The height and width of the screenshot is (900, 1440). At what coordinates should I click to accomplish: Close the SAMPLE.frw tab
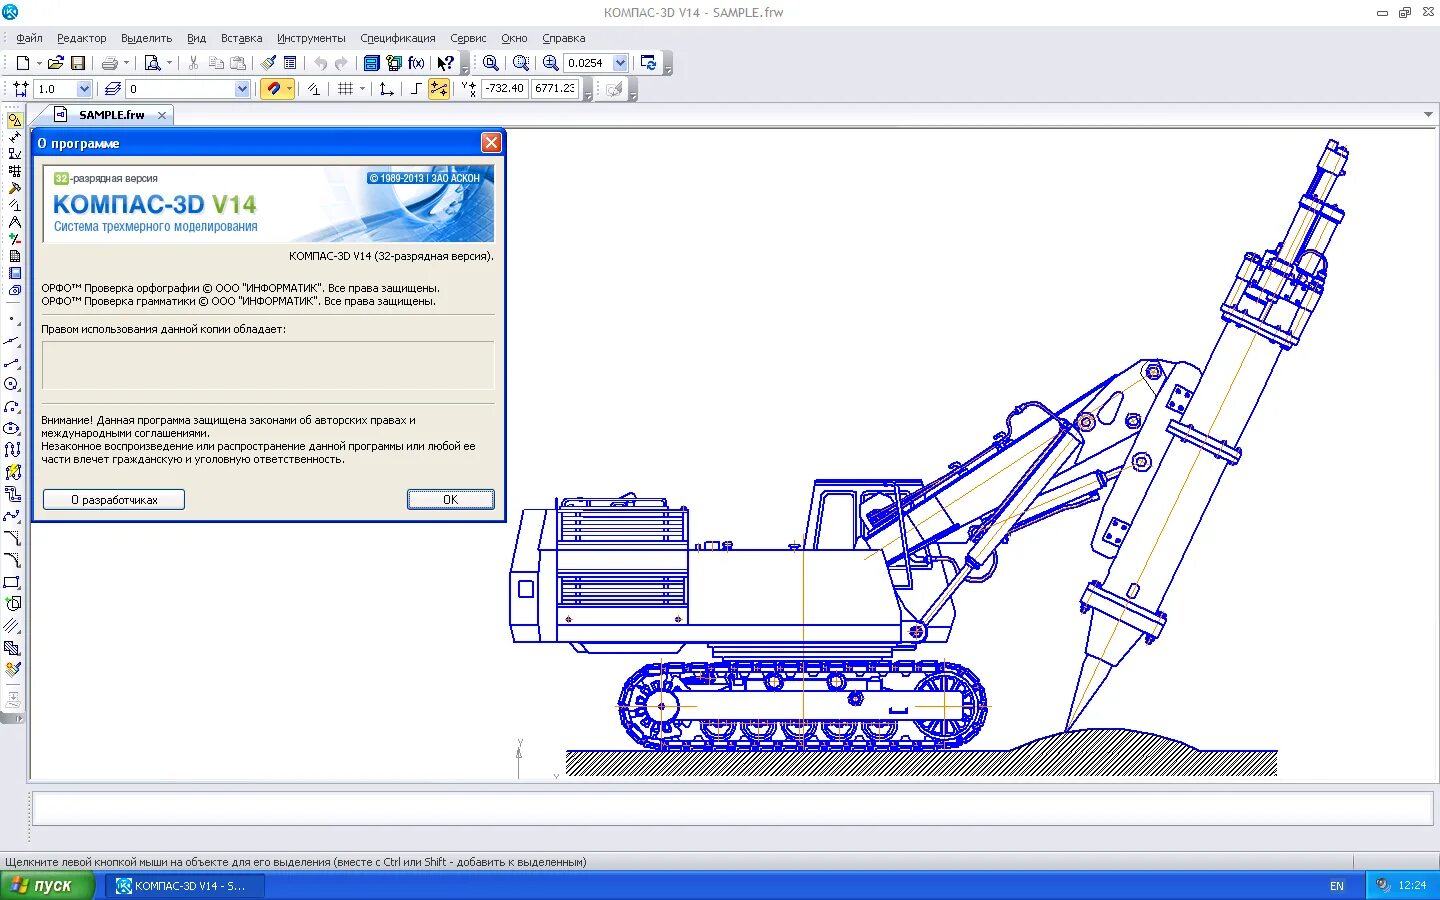pyautogui.click(x=162, y=115)
